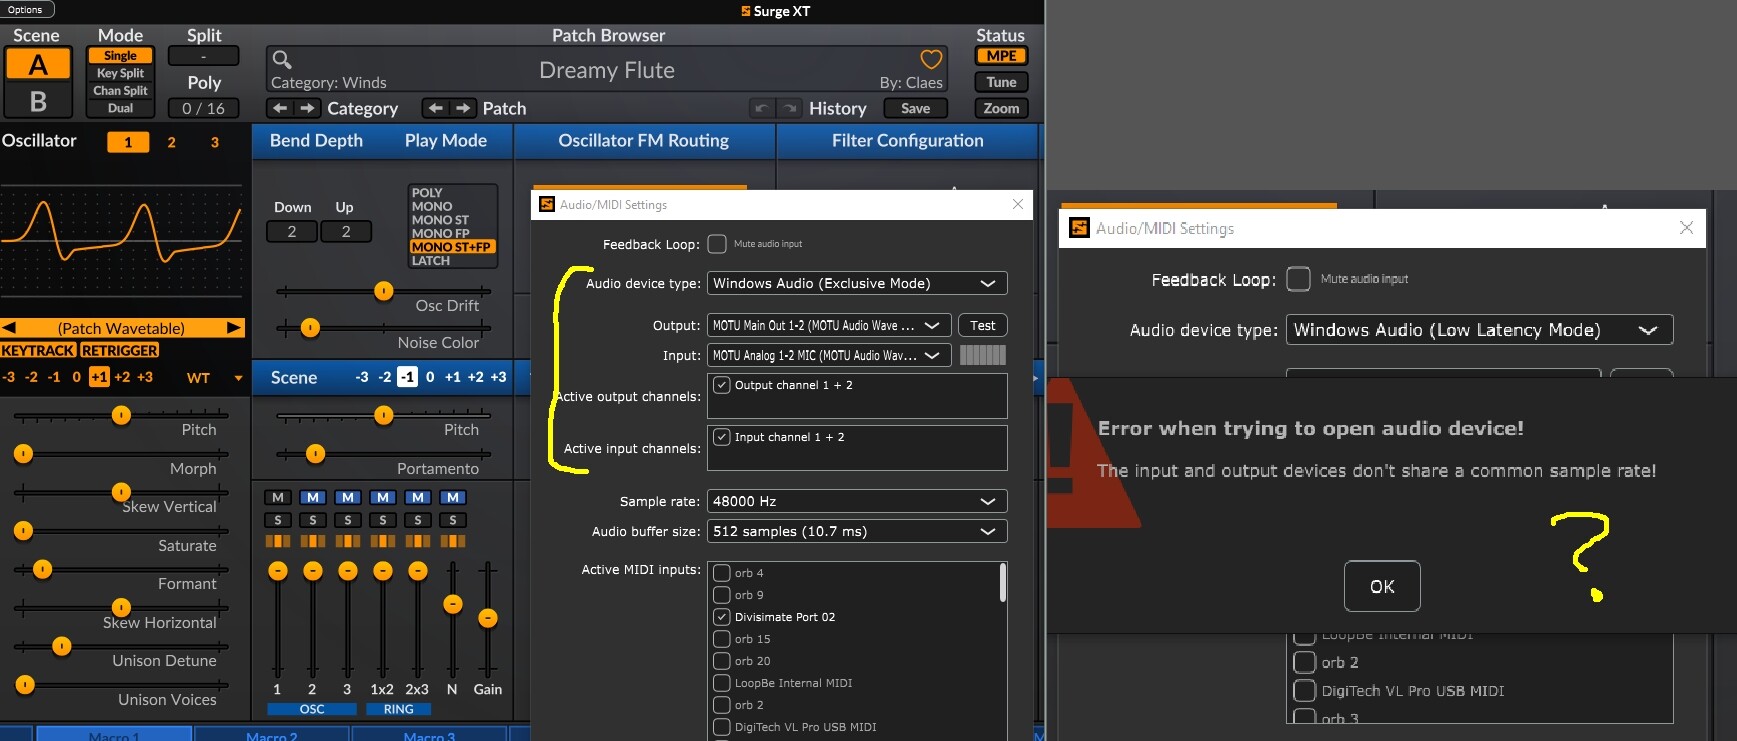Solo oscillator 3 in the mixer
The height and width of the screenshot is (741, 1737).
347,520
